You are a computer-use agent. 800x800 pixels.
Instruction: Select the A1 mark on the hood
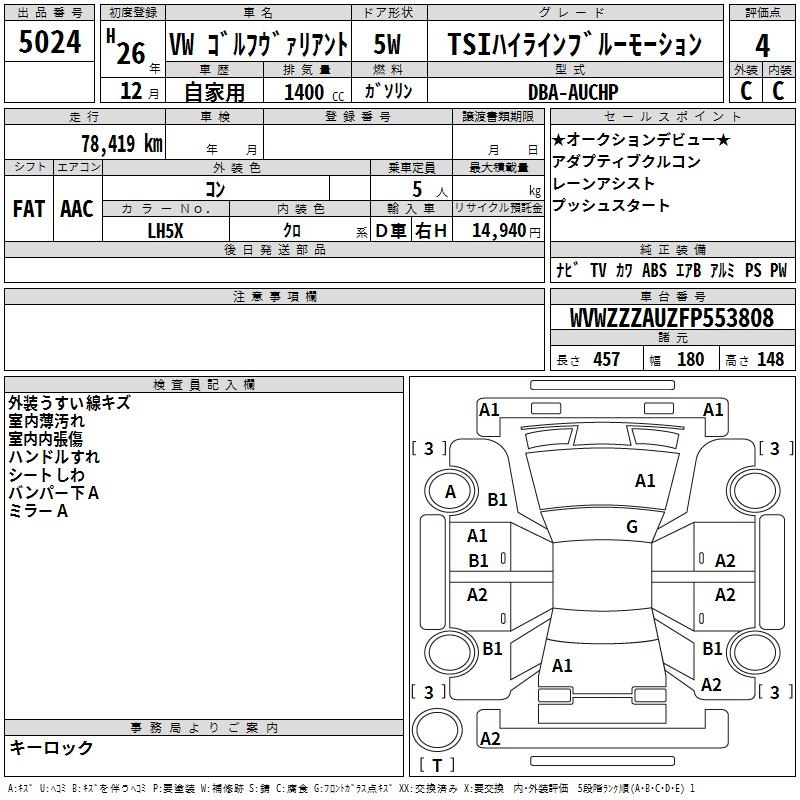(645, 481)
